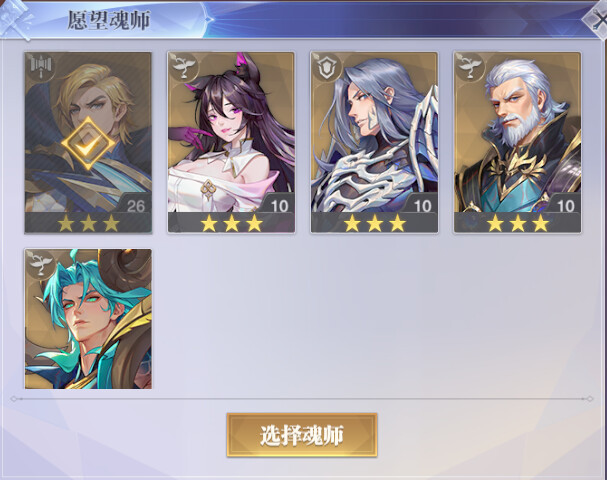Click the level 26 badge on the blond hero

[135, 205]
